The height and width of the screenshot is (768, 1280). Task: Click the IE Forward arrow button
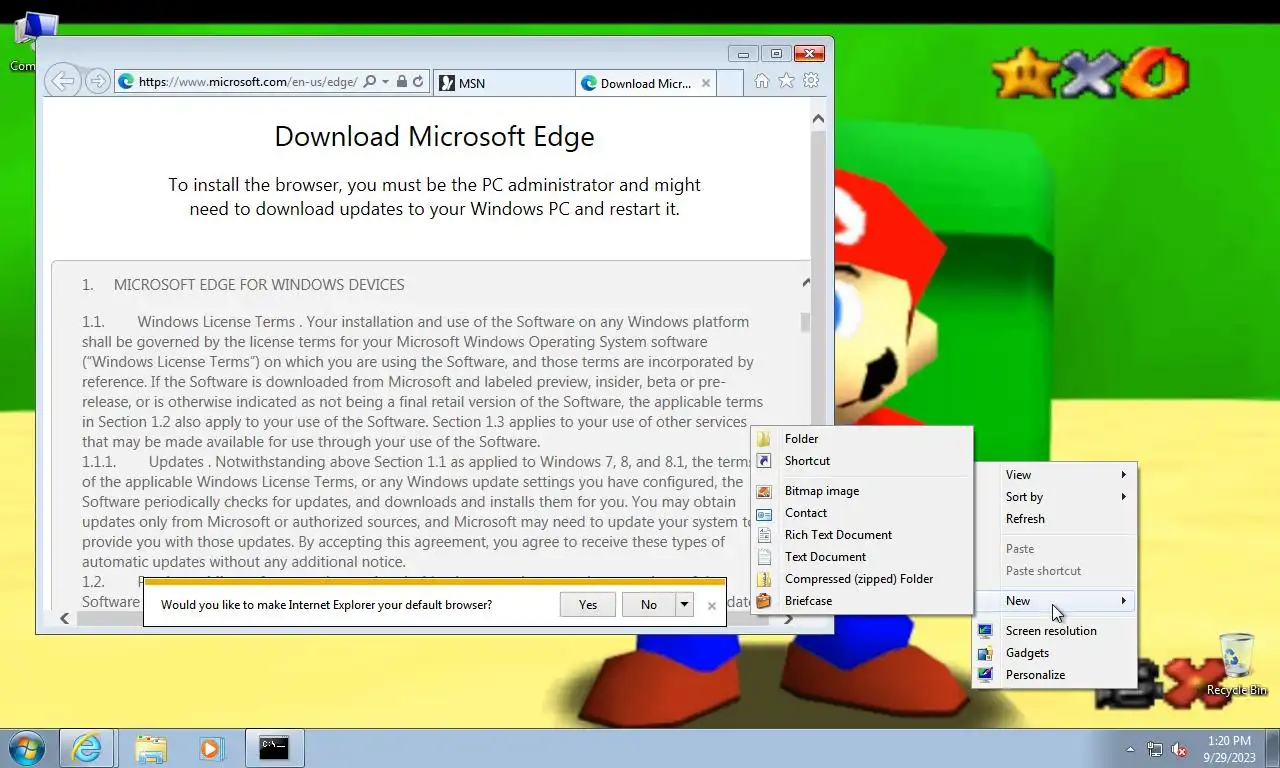pos(97,82)
